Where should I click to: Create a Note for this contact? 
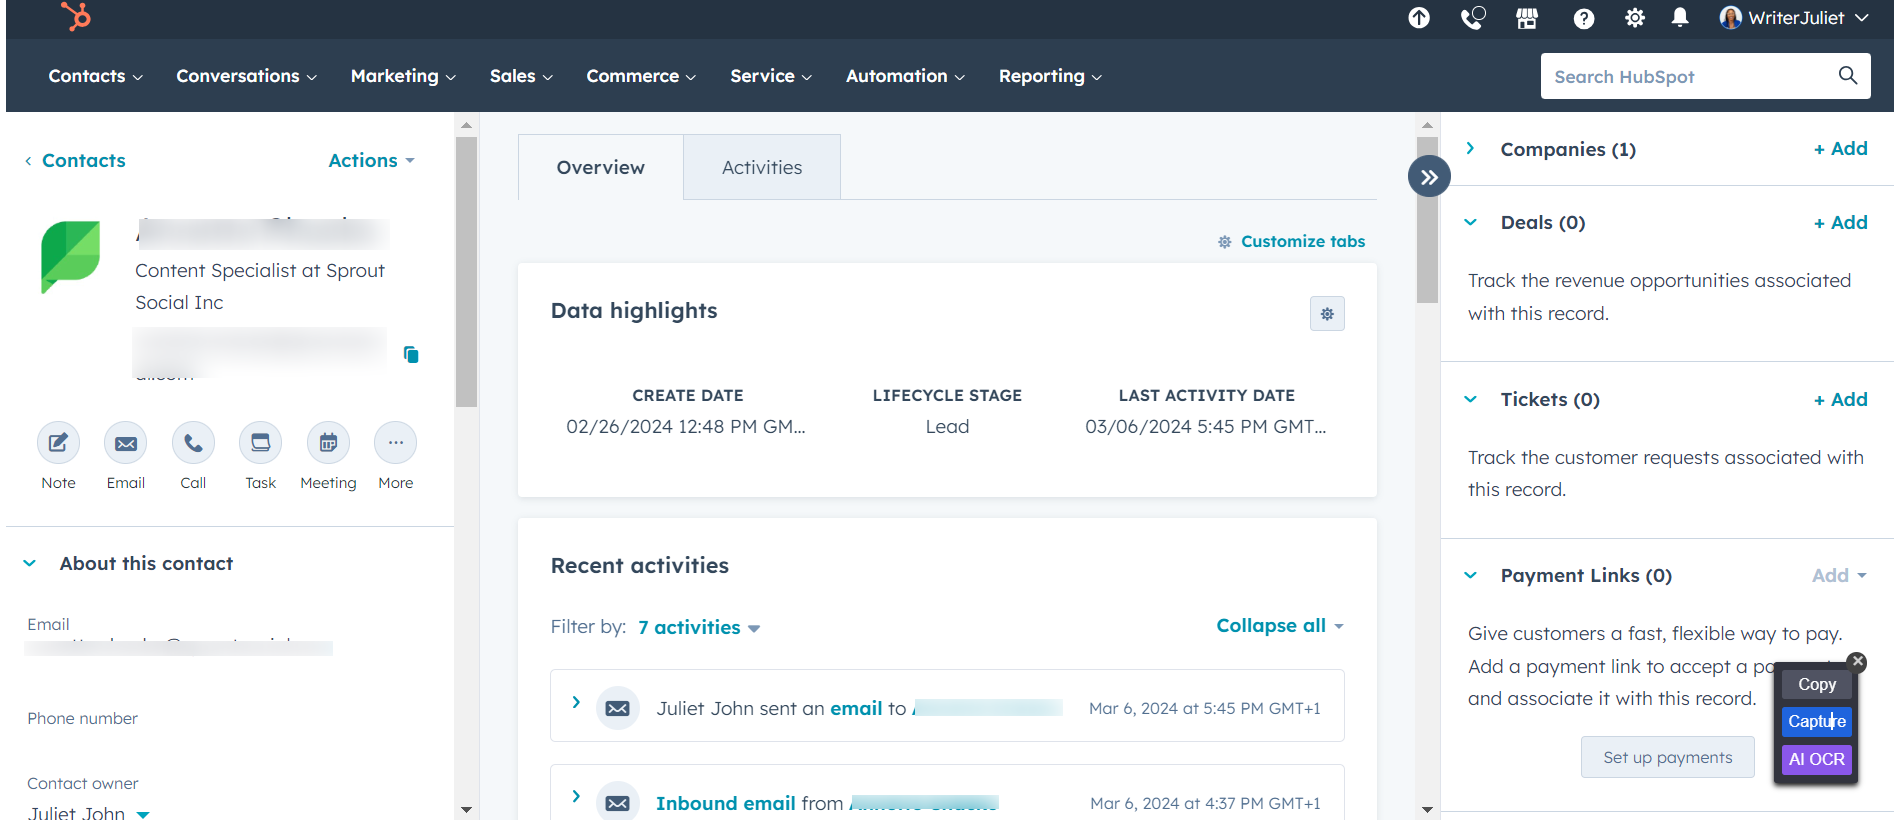(x=58, y=443)
